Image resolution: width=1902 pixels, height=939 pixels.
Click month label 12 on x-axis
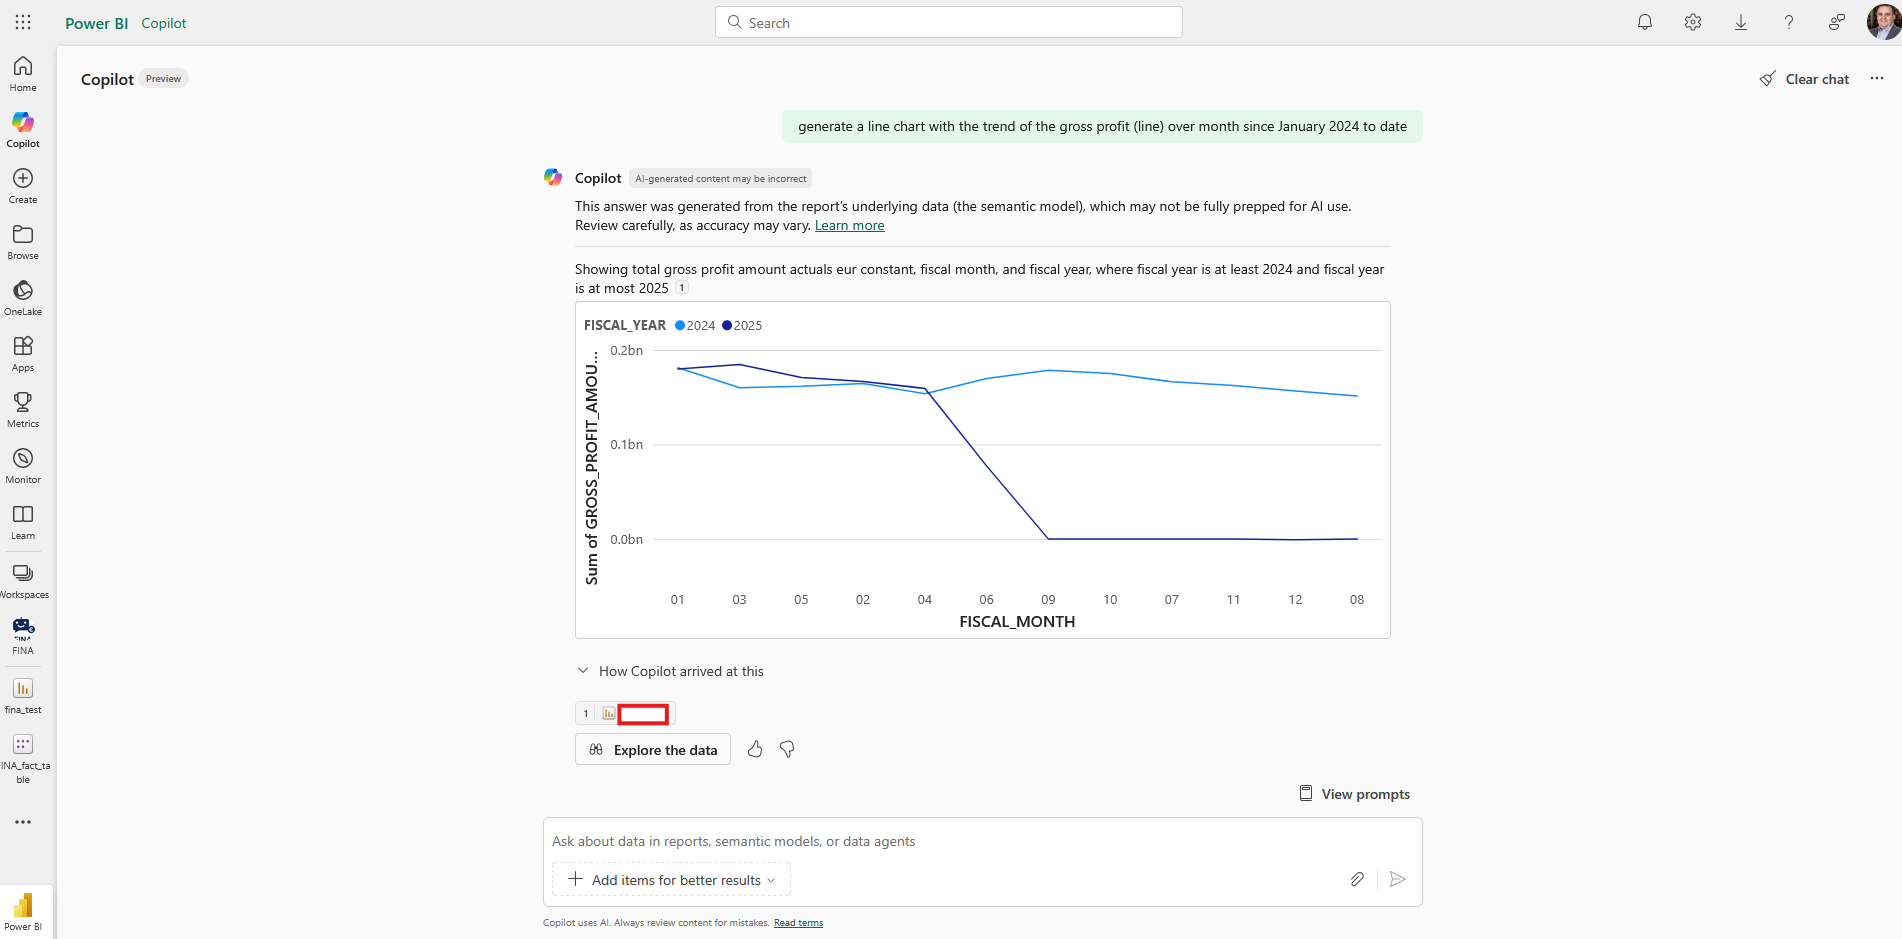1295,599
